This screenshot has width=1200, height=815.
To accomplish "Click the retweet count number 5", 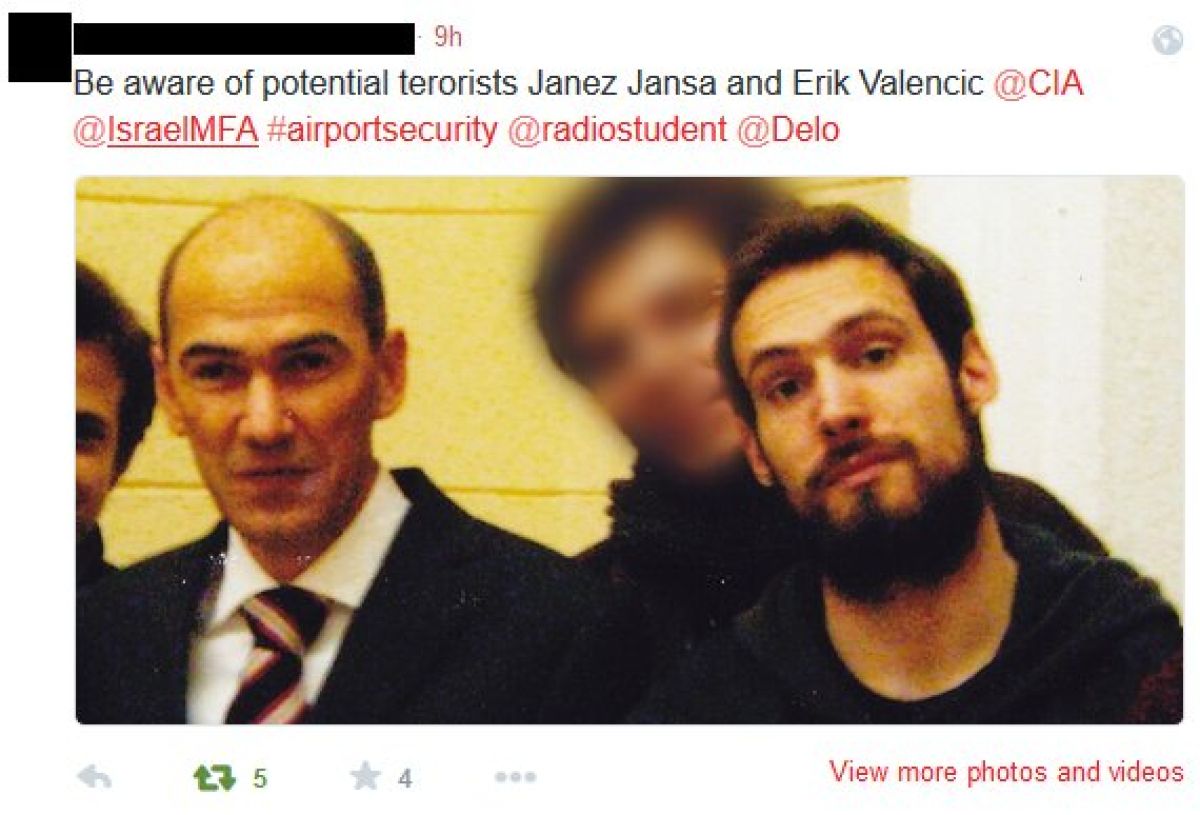I will tap(260, 778).
